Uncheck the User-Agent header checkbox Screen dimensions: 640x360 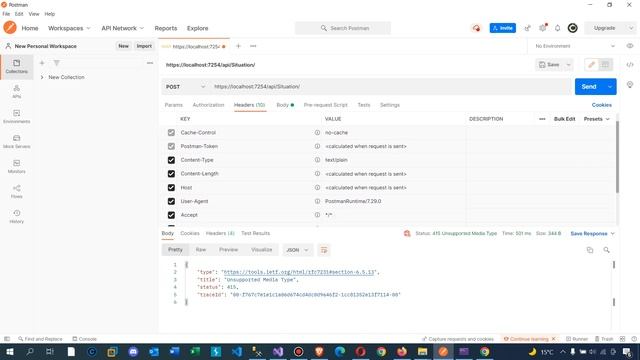pyautogui.click(x=171, y=201)
